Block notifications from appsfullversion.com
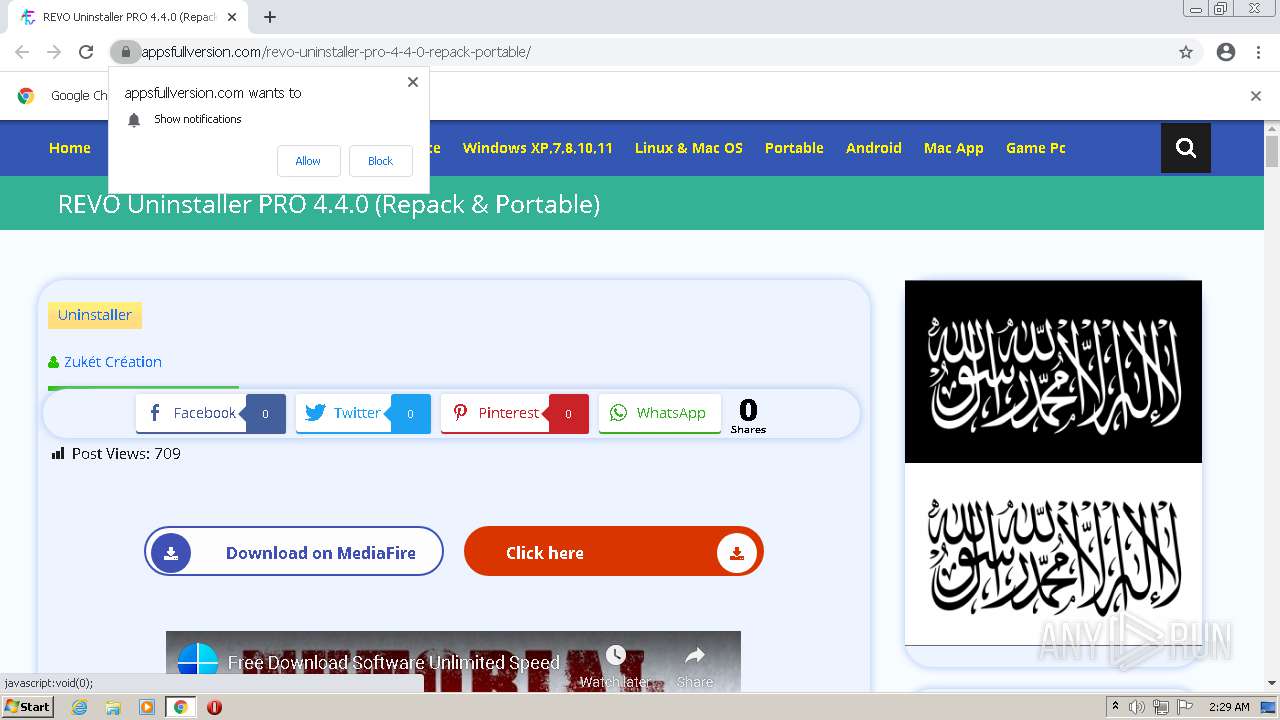1280x720 pixels. click(x=380, y=161)
